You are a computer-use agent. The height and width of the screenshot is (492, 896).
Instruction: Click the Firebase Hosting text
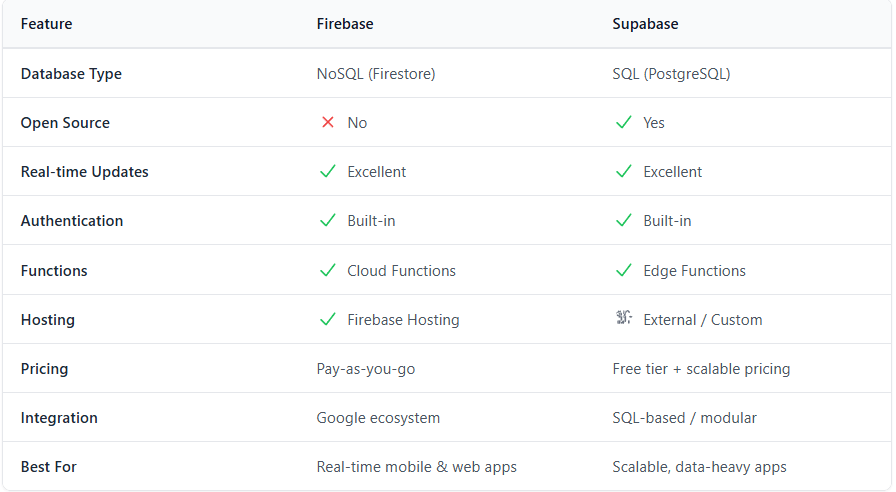pyautogui.click(x=403, y=320)
